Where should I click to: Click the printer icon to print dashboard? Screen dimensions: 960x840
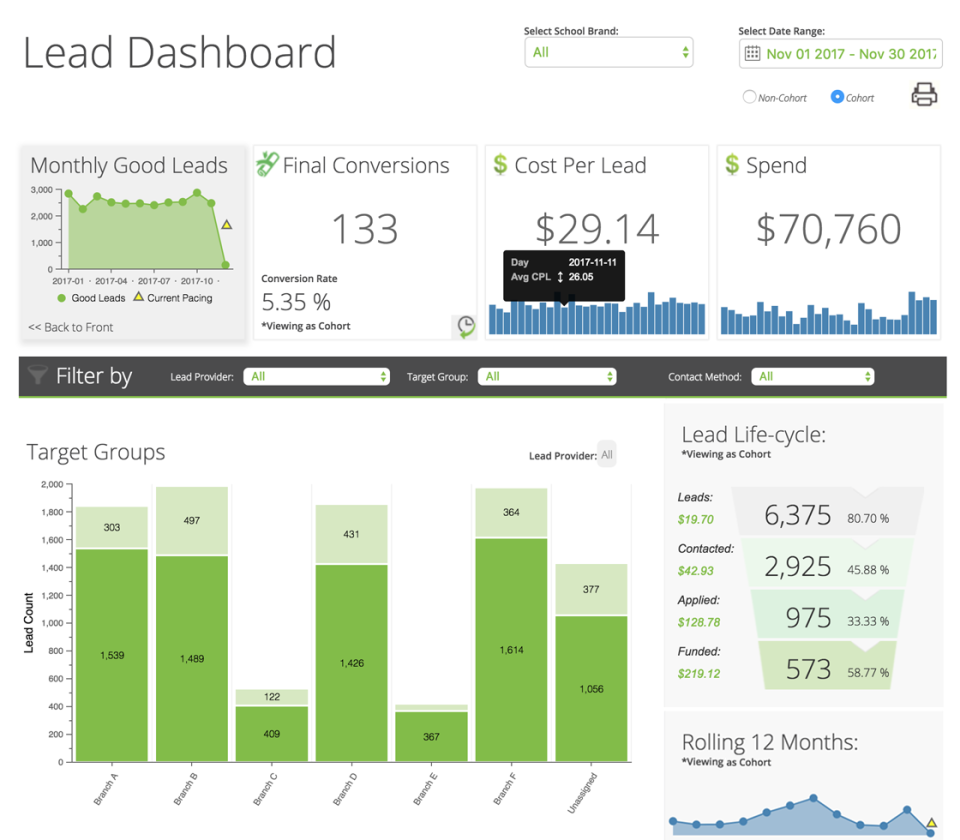click(x=923, y=93)
